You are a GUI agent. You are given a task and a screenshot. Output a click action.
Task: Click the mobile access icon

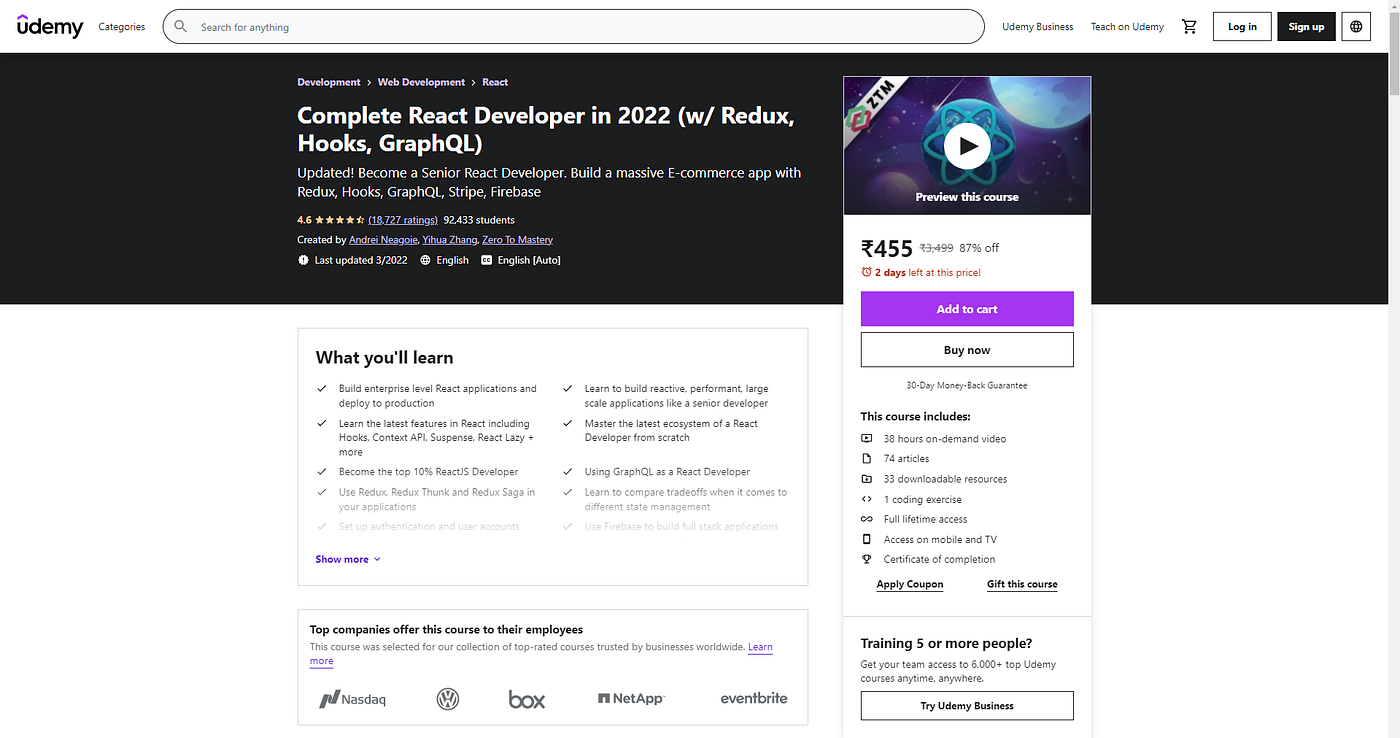[867, 539]
